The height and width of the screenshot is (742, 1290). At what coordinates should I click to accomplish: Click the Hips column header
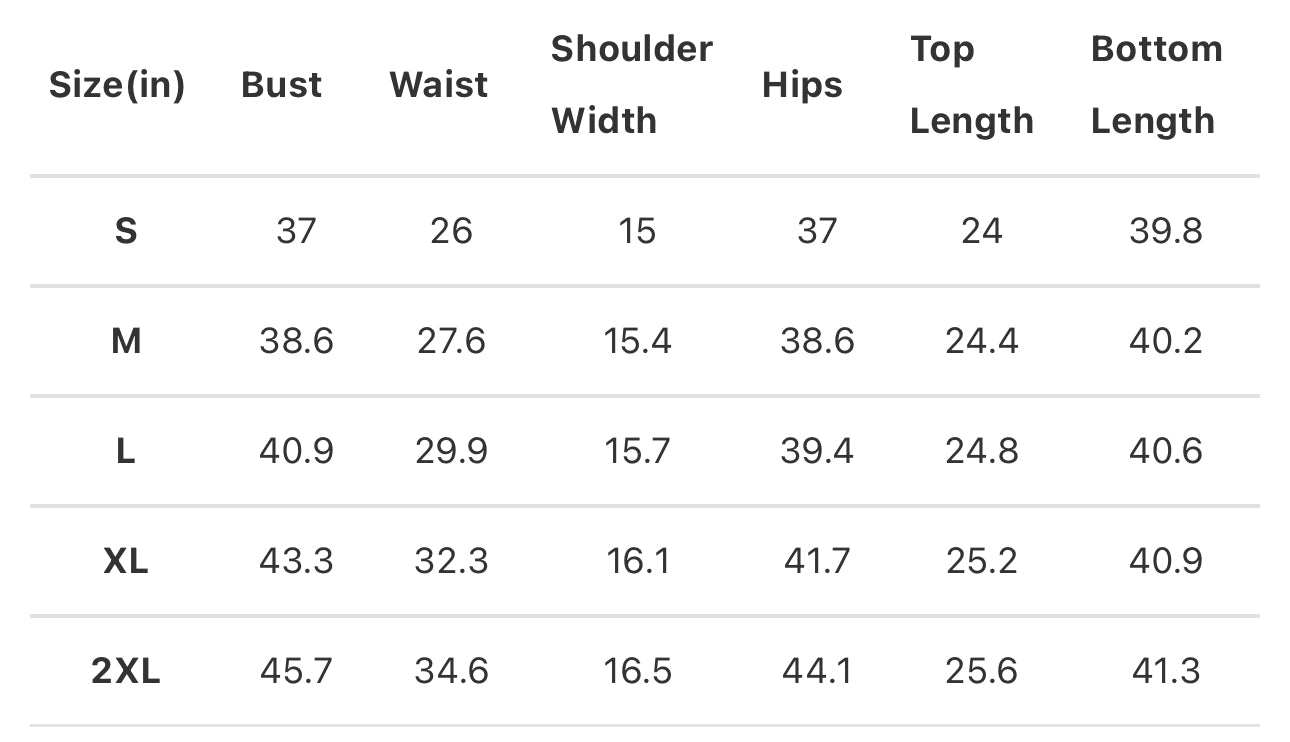pos(802,85)
